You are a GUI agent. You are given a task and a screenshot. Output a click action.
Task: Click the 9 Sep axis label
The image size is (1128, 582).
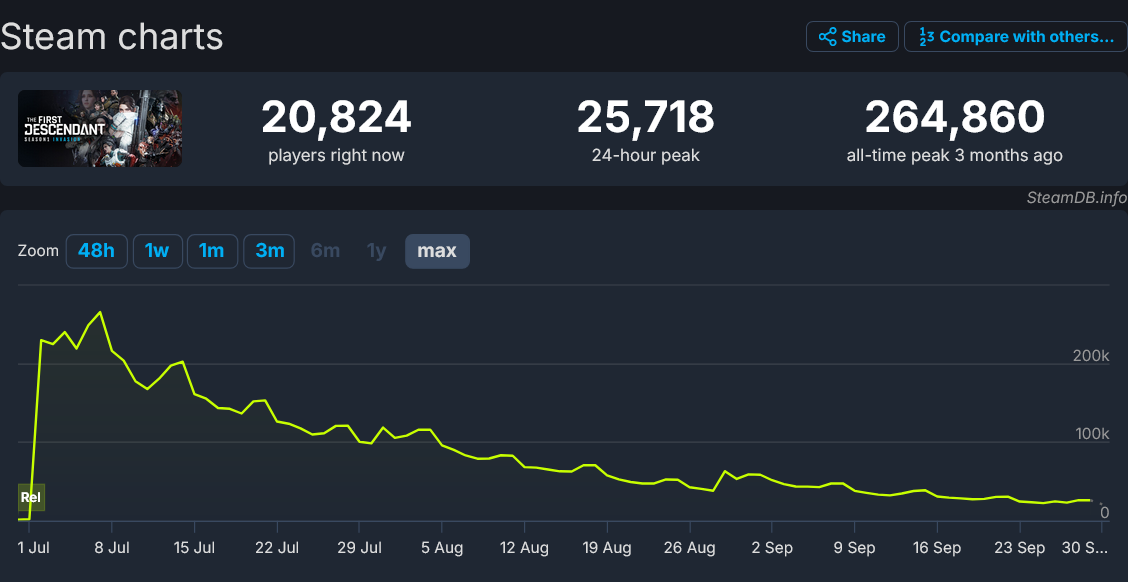855,548
